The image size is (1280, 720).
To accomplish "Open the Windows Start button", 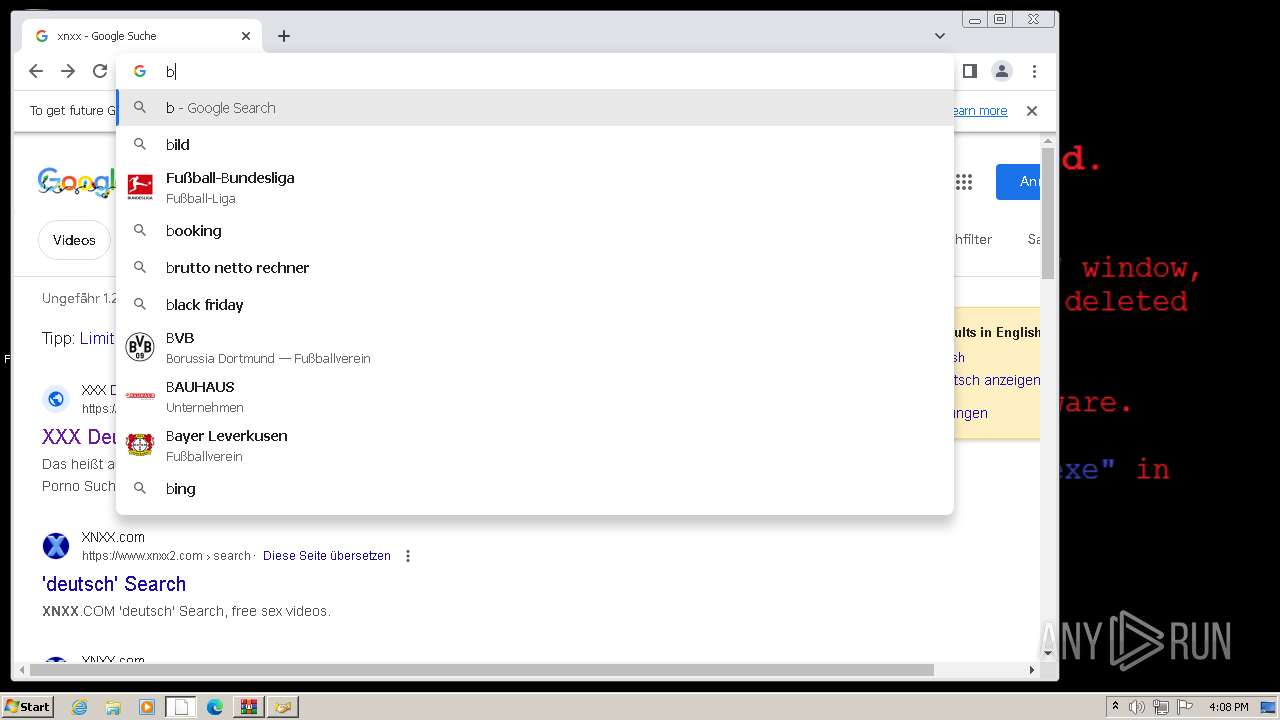I will (x=27, y=707).
